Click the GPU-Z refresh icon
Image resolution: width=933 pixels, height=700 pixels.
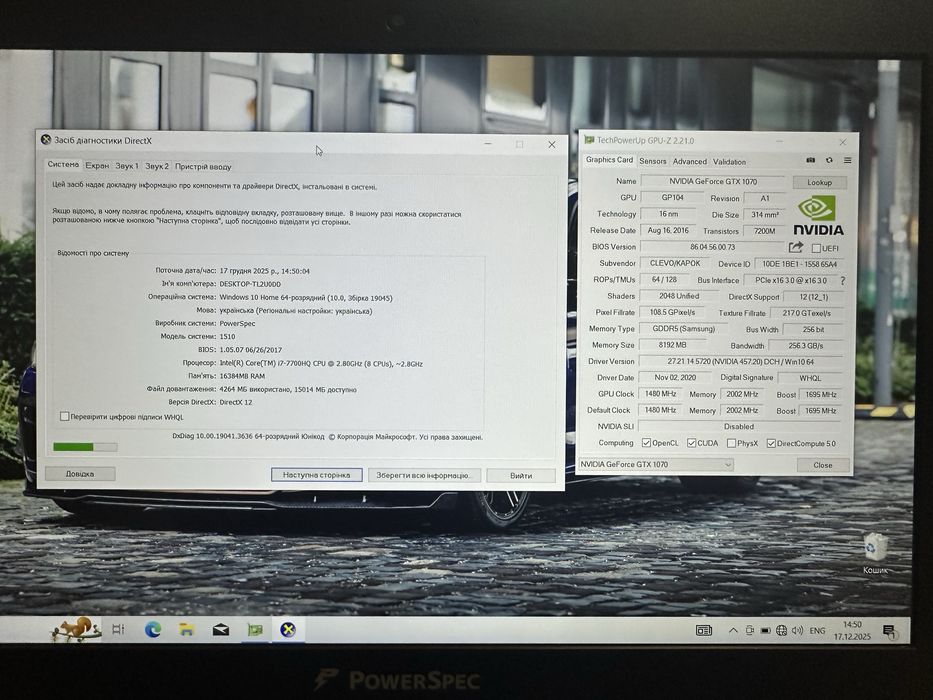coord(829,160)
